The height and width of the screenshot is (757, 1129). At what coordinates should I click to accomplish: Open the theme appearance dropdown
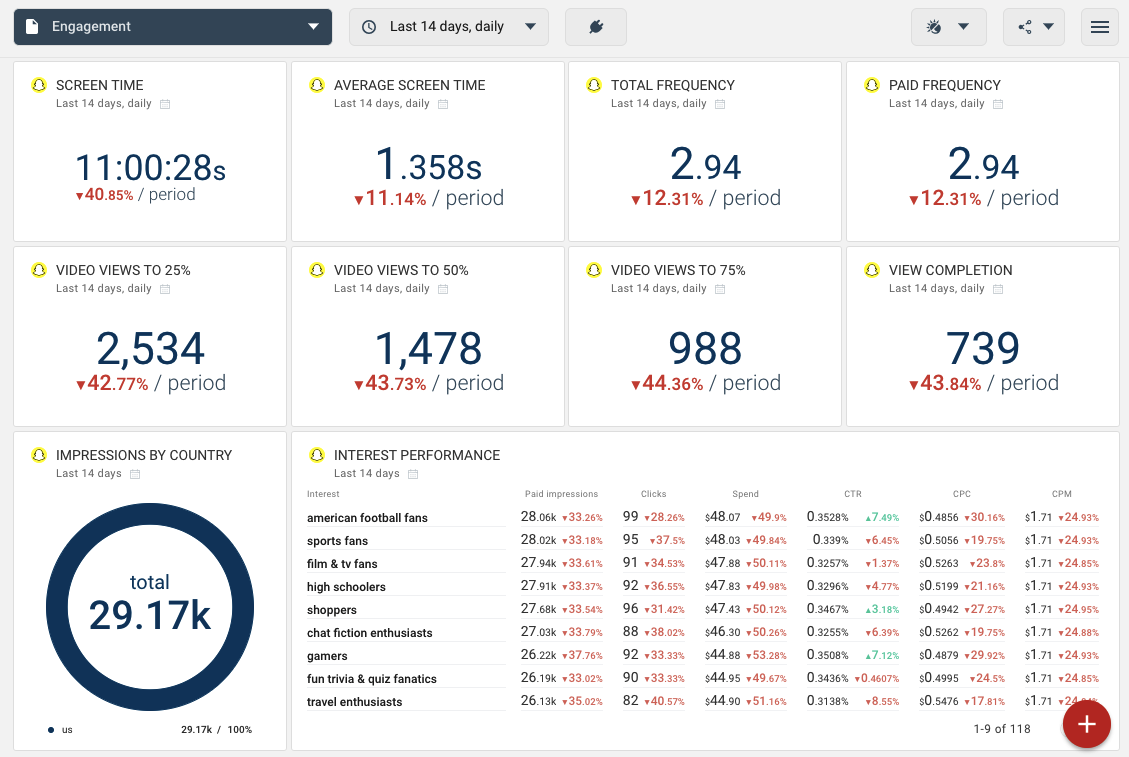(x=948, y=27)
